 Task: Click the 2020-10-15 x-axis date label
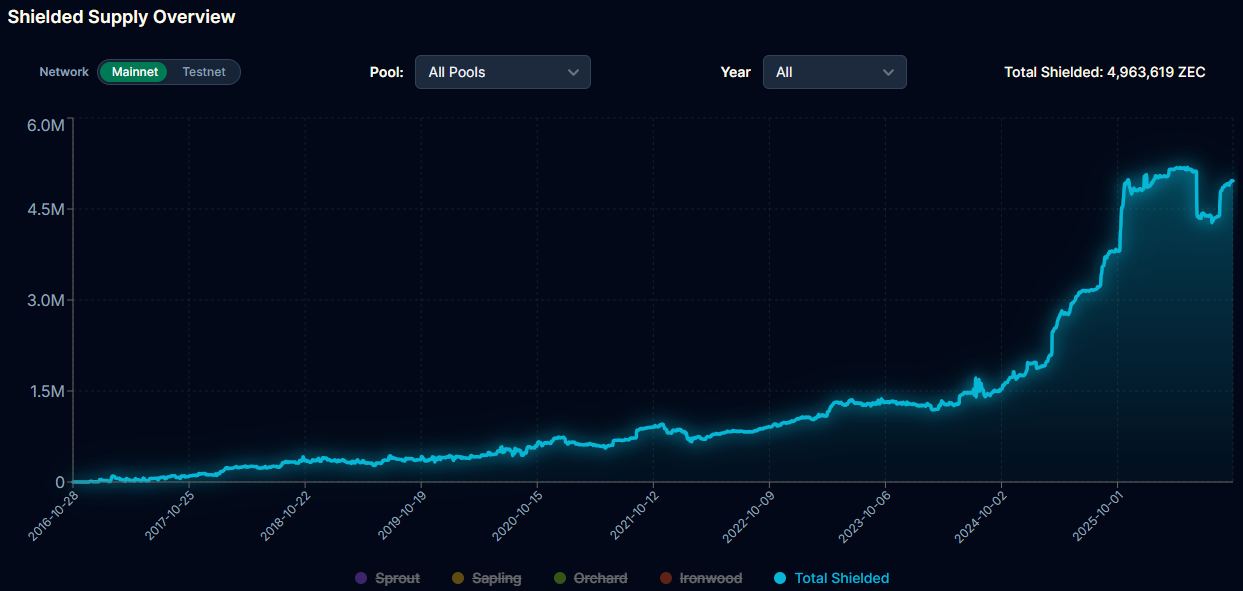[518, 515]
